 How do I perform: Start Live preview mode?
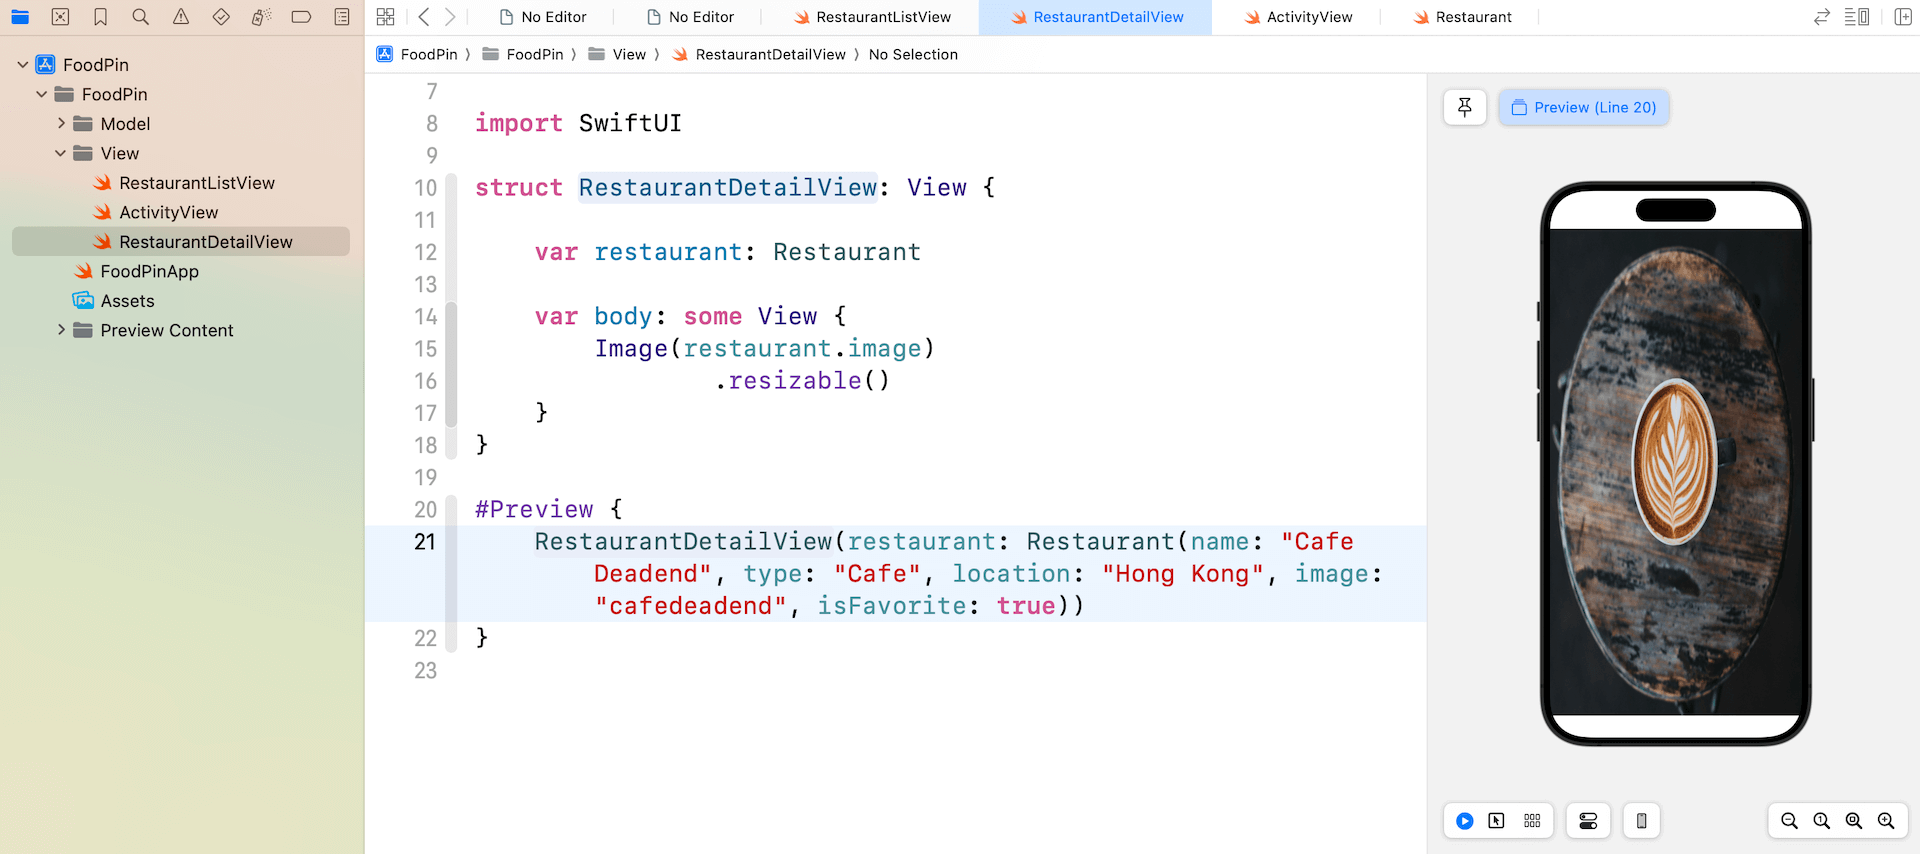(x=1464, y=821)
